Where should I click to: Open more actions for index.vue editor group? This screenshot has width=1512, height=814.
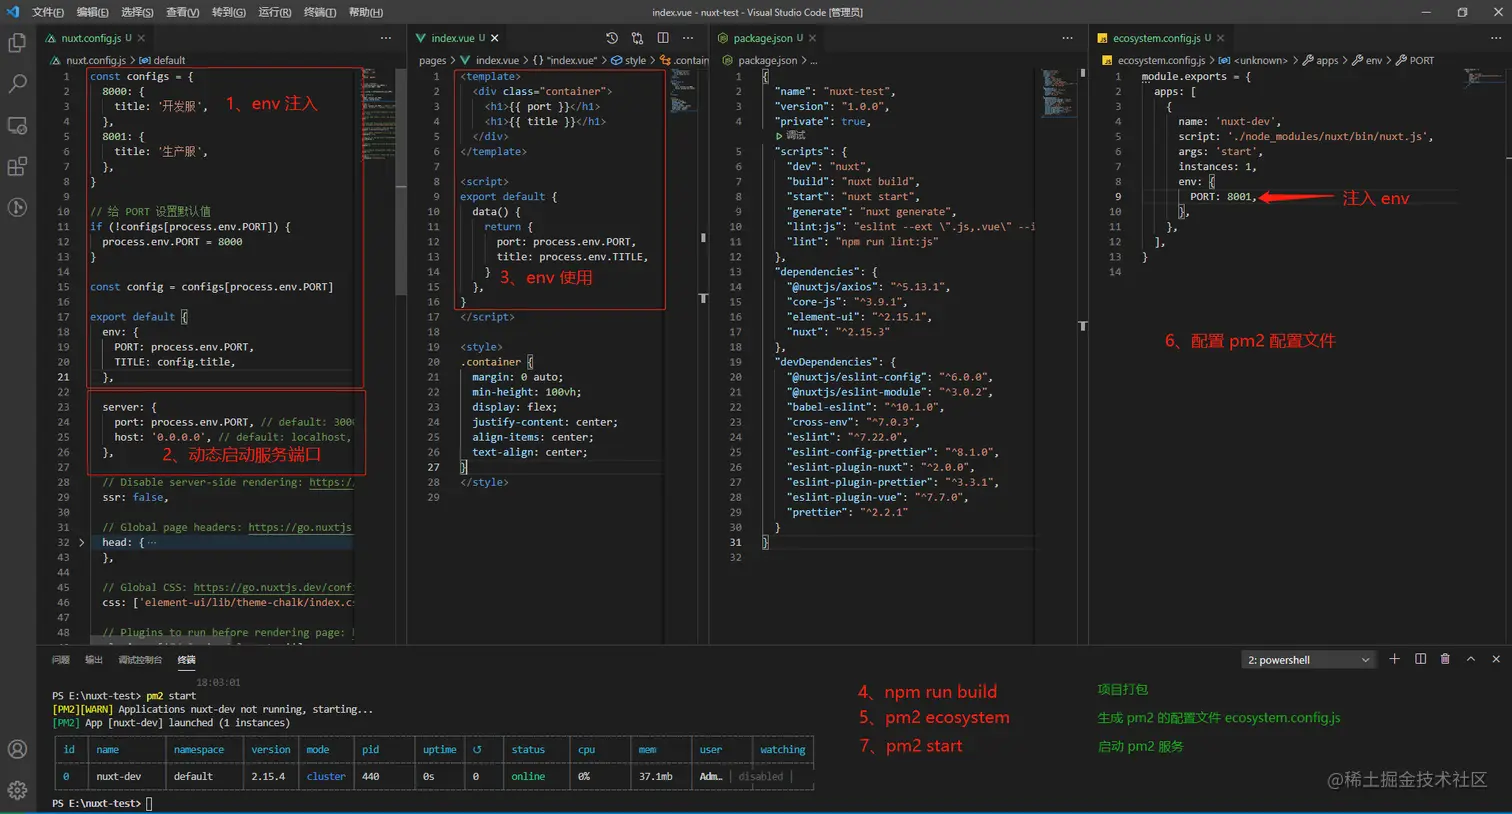(688, 38)
